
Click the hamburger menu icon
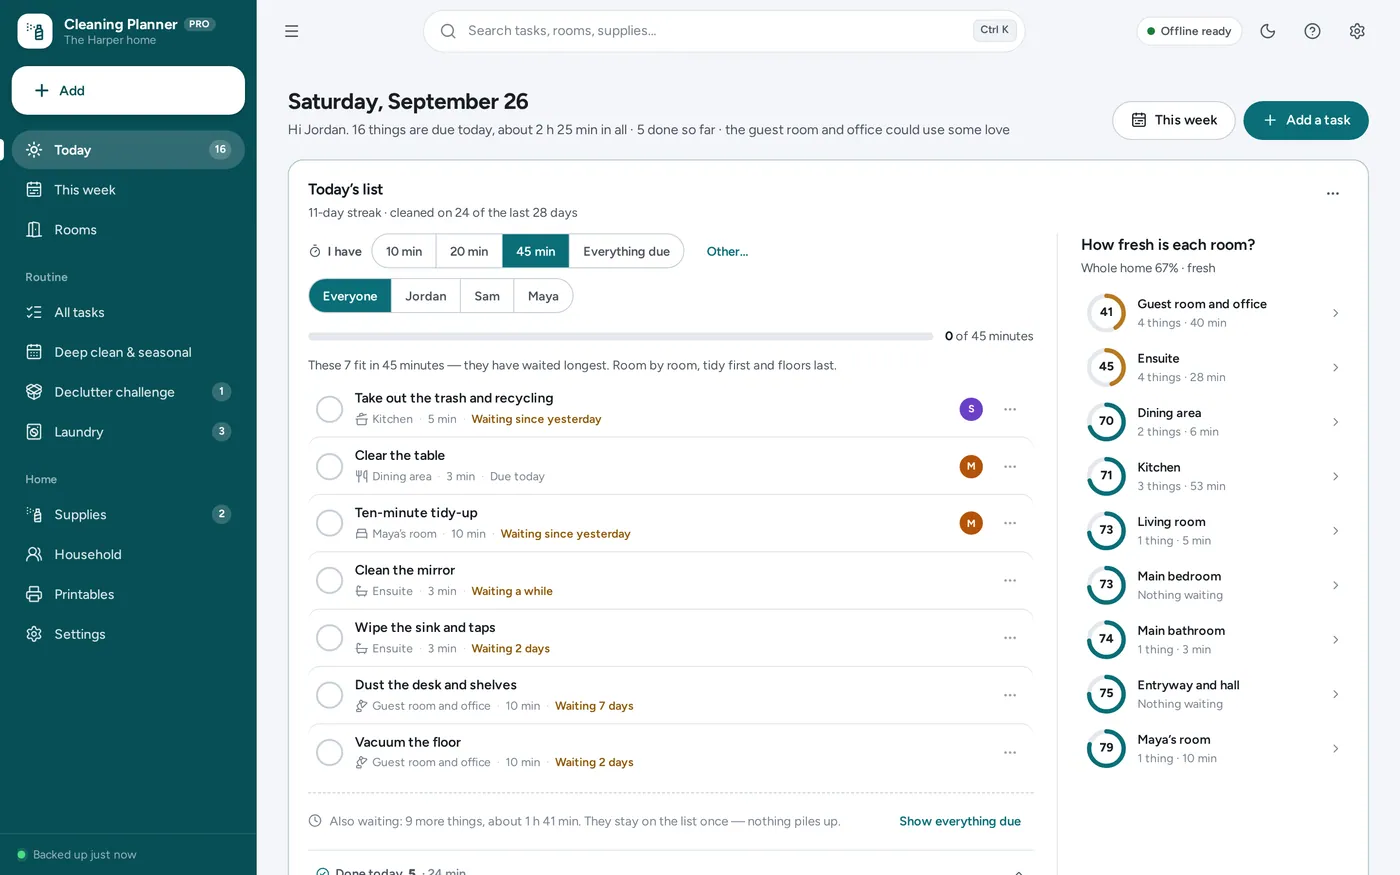point(291,31)
